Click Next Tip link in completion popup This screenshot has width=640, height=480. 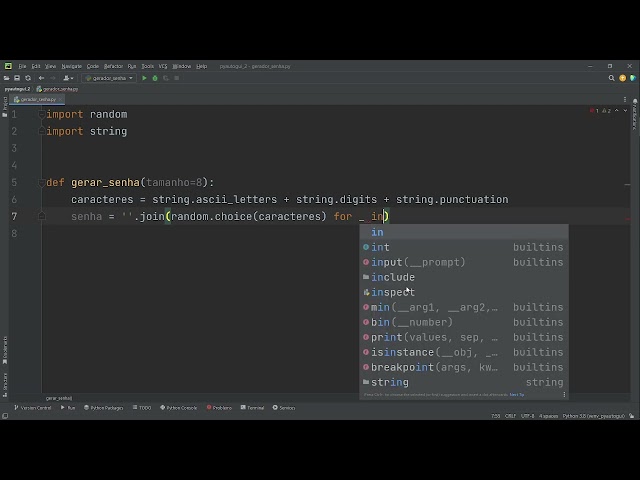click(517, 395)
